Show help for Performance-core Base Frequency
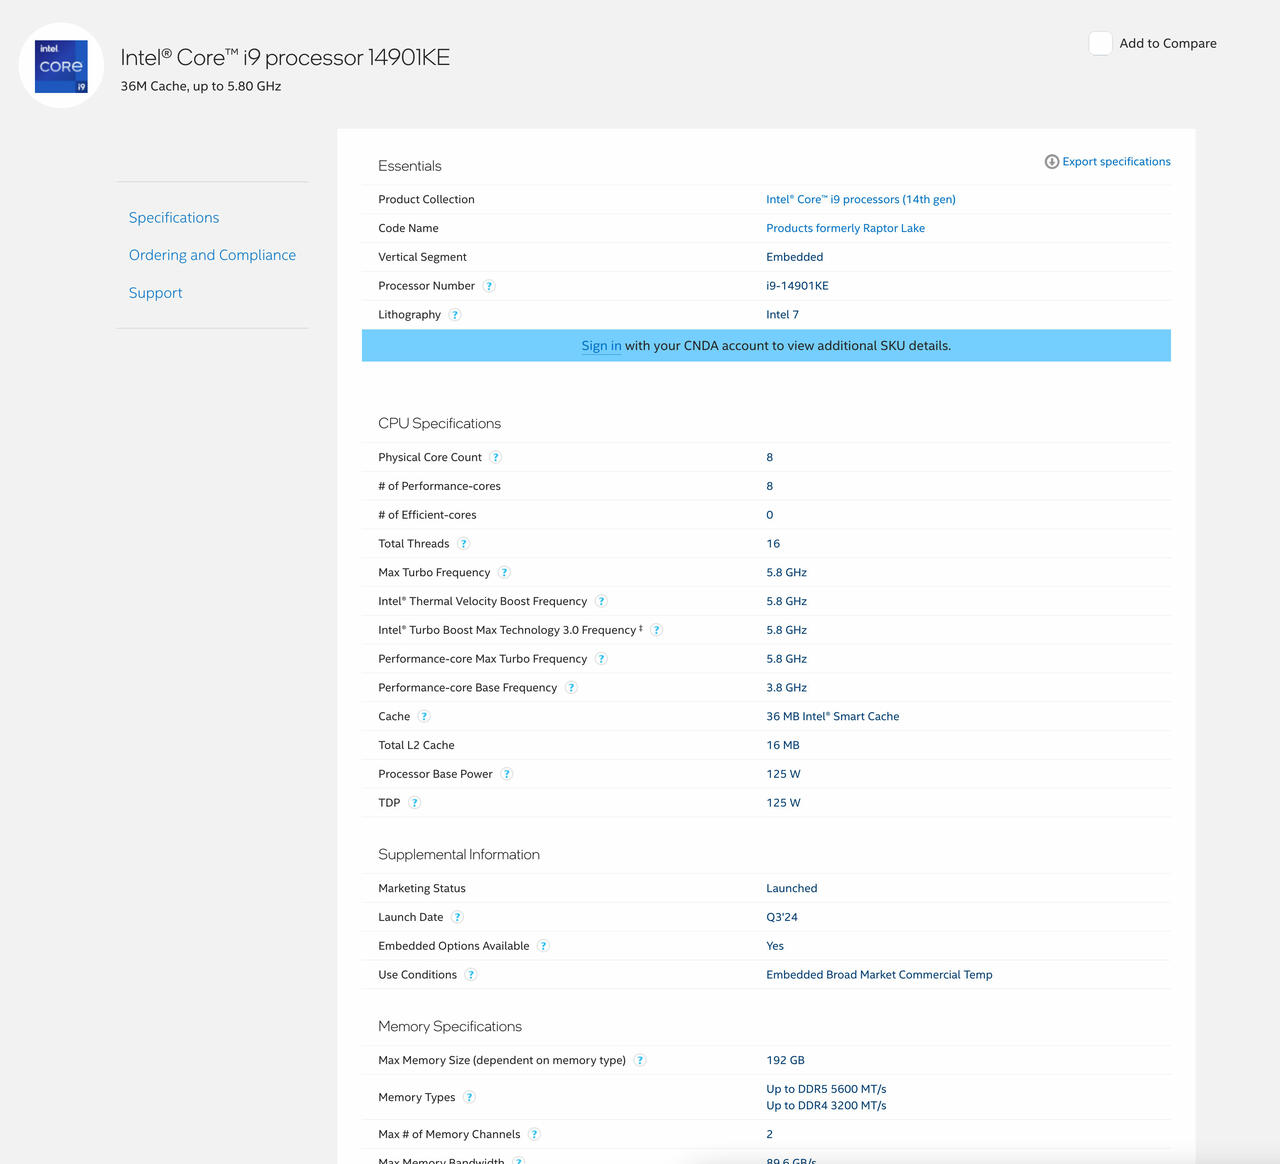Viewport: 1280px width, 1164px height. pos(571,688)
